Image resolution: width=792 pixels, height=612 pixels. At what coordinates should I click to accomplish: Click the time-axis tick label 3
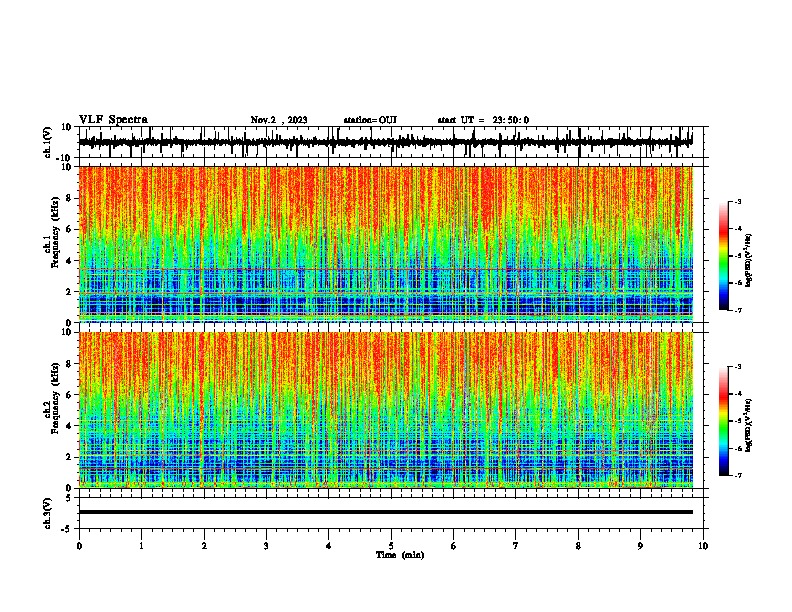[266, 546]
